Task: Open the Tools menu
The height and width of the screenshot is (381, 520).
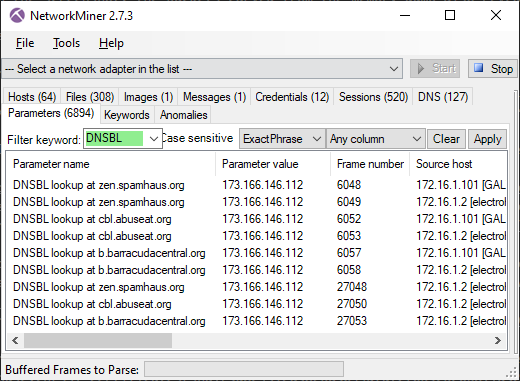Action: tap(66, 43)
